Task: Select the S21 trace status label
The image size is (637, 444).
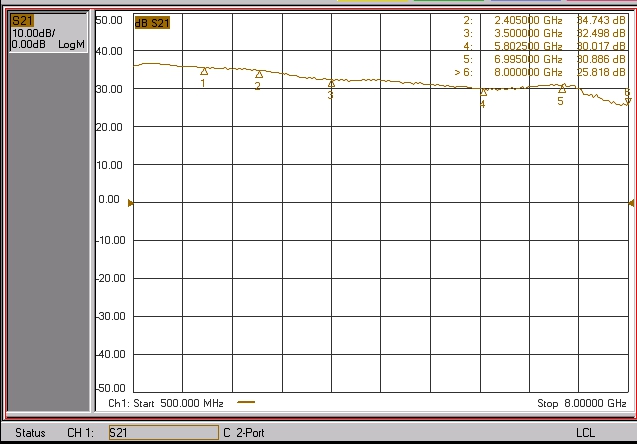Action: click(x=21, y=20)
